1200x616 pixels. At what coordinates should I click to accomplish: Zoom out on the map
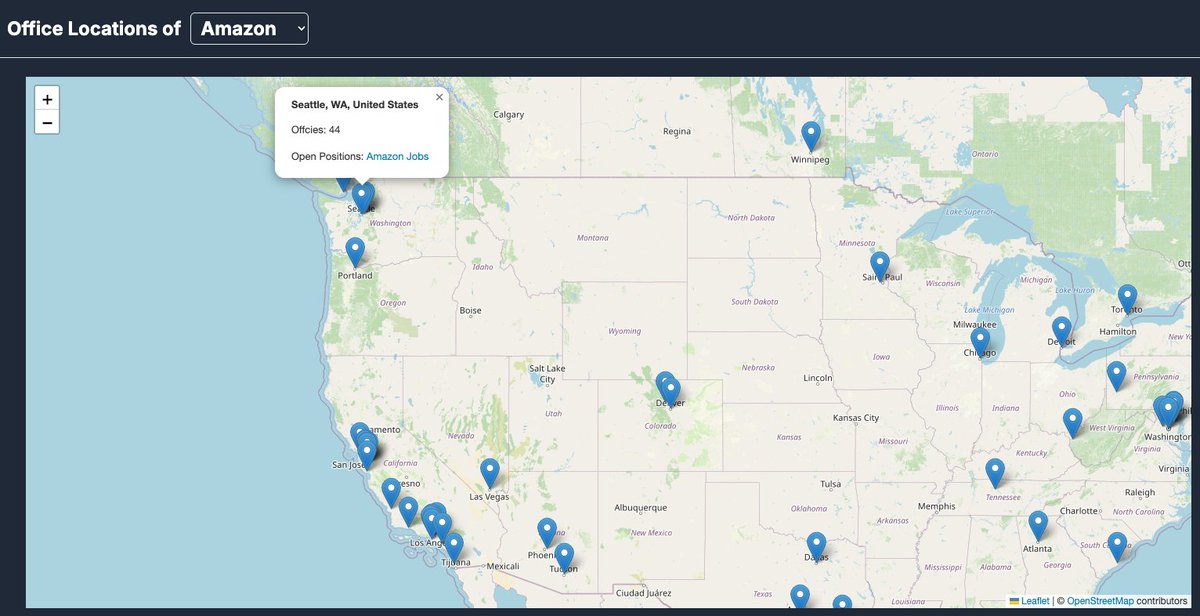tap(47, 123)
